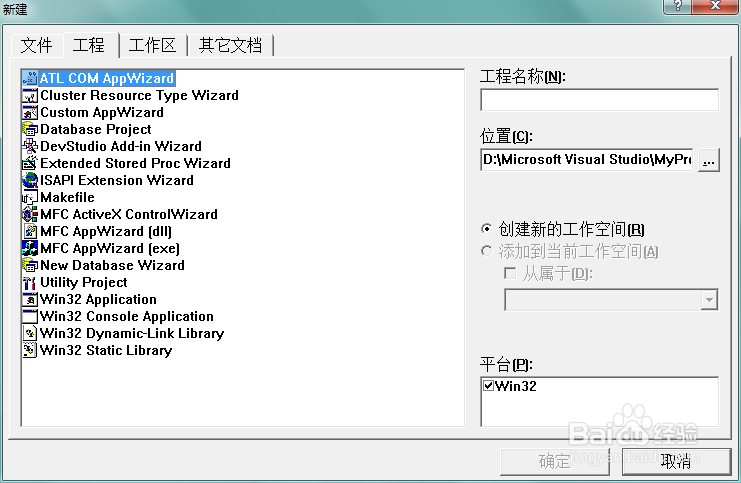Select 添加到当前工作空间 radio button
Viewport: 741px width, 483px height.
pos(486,251)
